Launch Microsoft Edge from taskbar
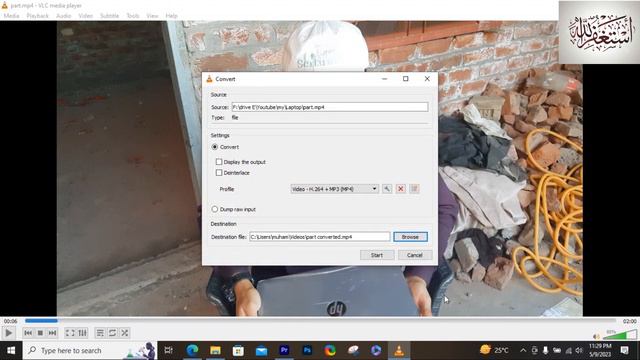The height and width of the screenshot is (360, 640). point(192,351)
